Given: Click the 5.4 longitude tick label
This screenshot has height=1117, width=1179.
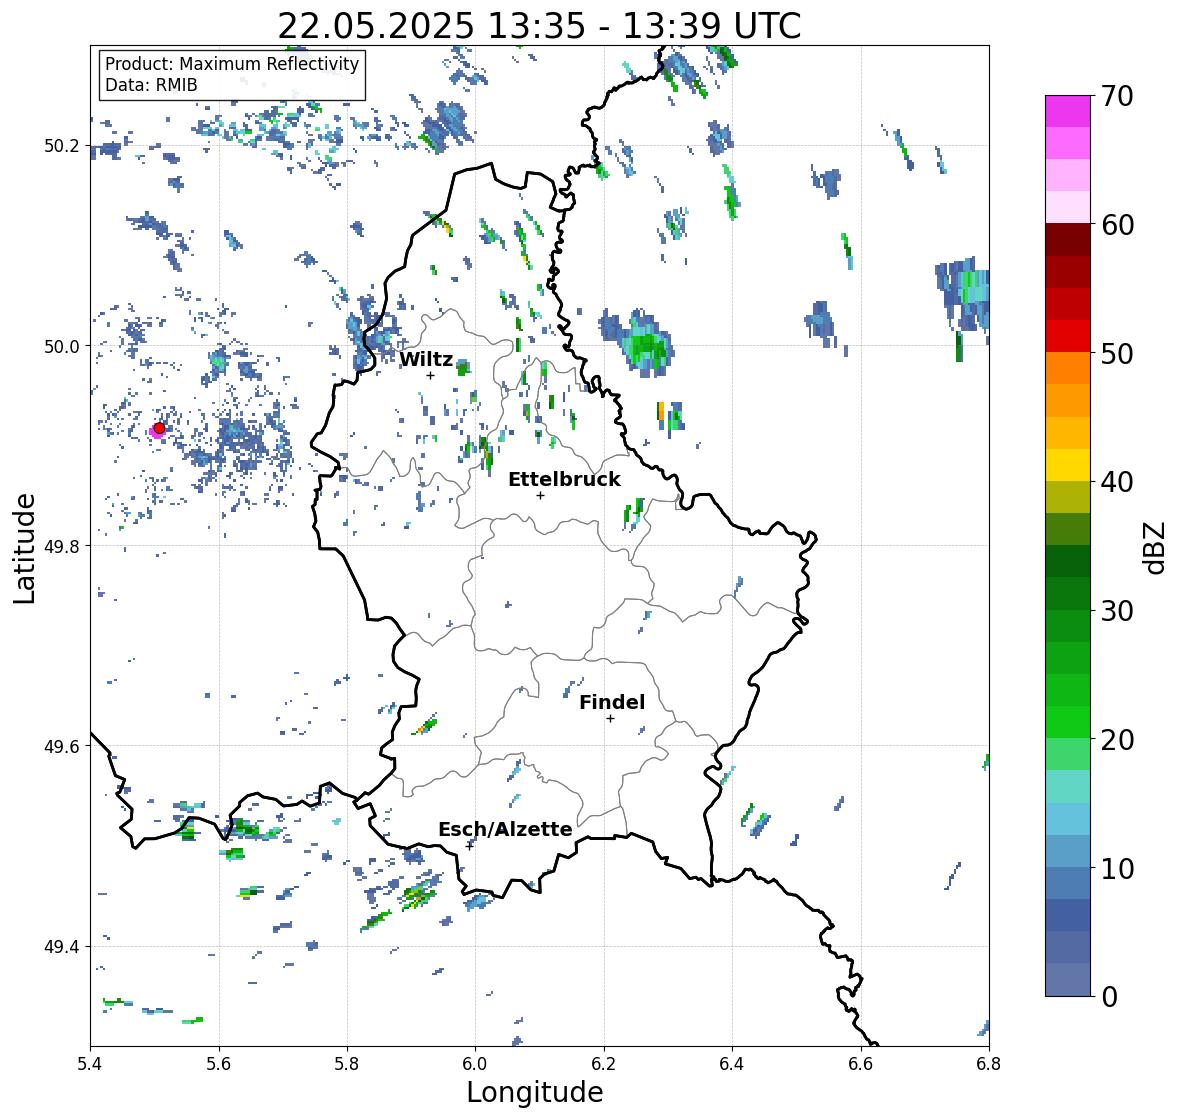Looking at the screenshot, I should point(90,1063).
